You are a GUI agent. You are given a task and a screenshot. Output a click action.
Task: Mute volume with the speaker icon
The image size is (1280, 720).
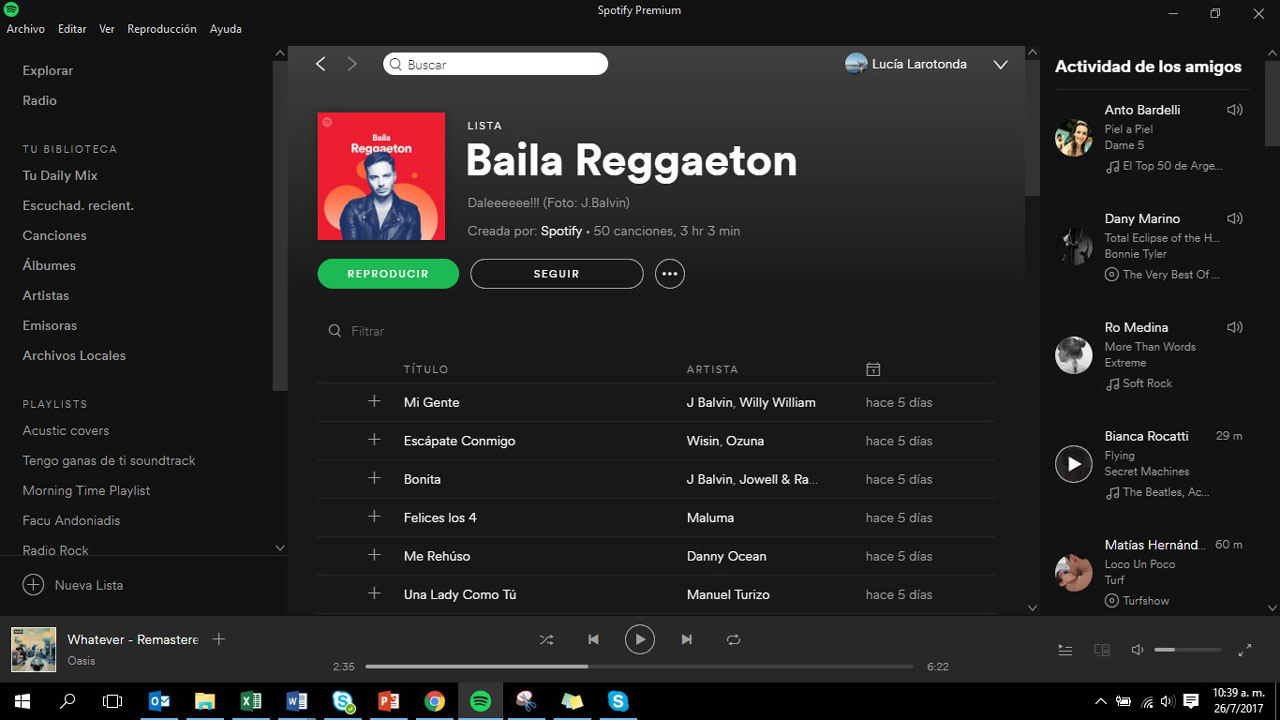[1137, 650]
